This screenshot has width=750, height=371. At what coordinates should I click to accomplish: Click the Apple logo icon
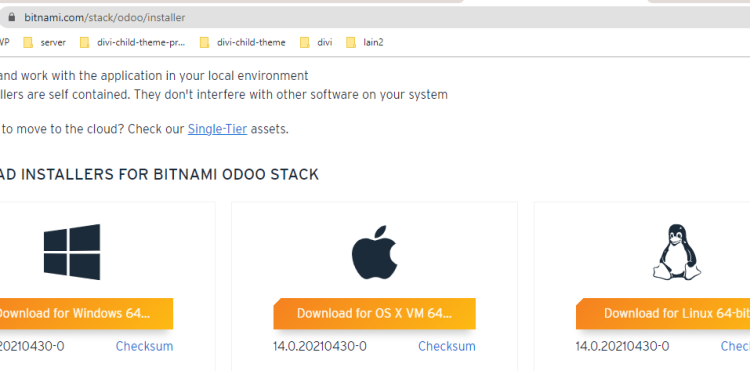375,252
